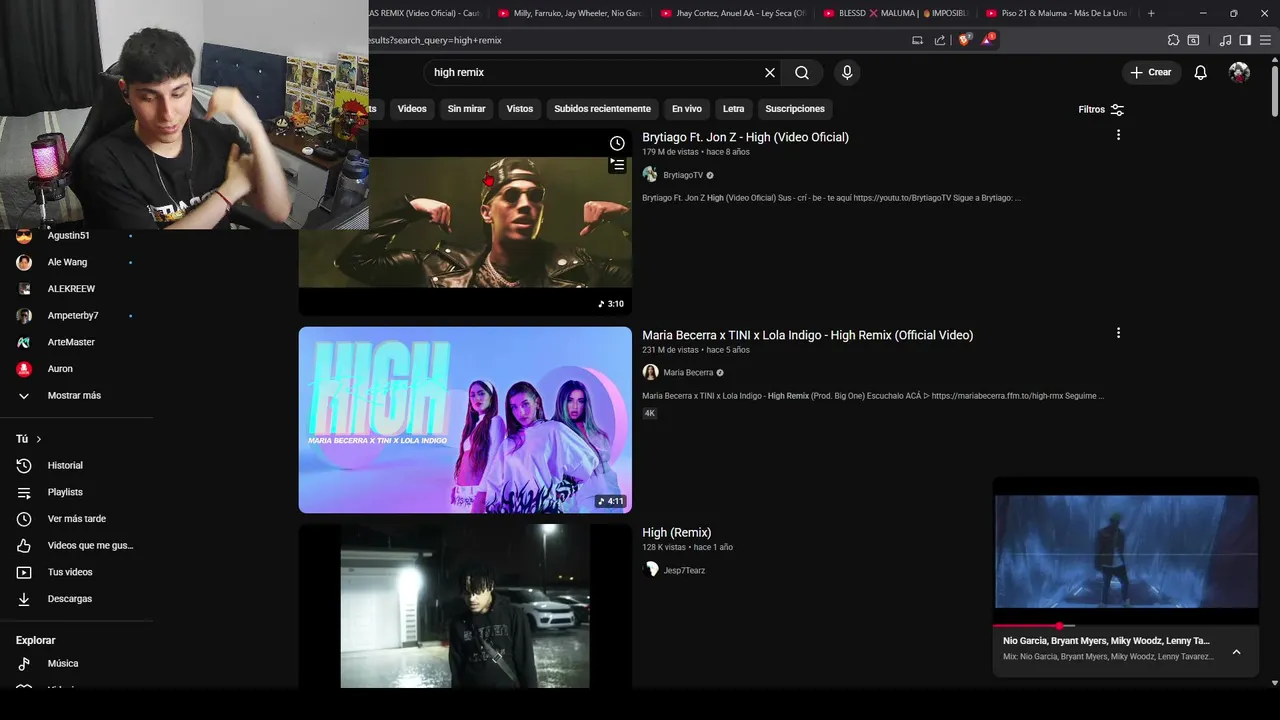Open the Jesp7Tearz channel name link
Image resolution: width=1280 pixels, height=720 pixels.
pos(684,570)
